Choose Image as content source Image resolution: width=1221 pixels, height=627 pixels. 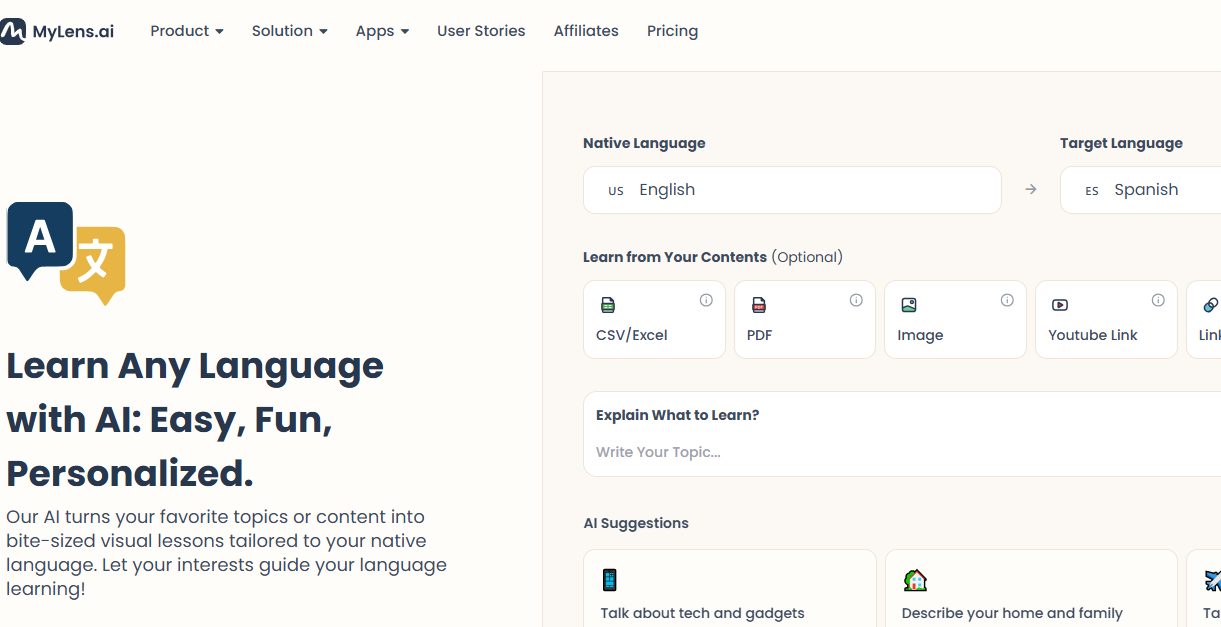click(x=955, y=319)
